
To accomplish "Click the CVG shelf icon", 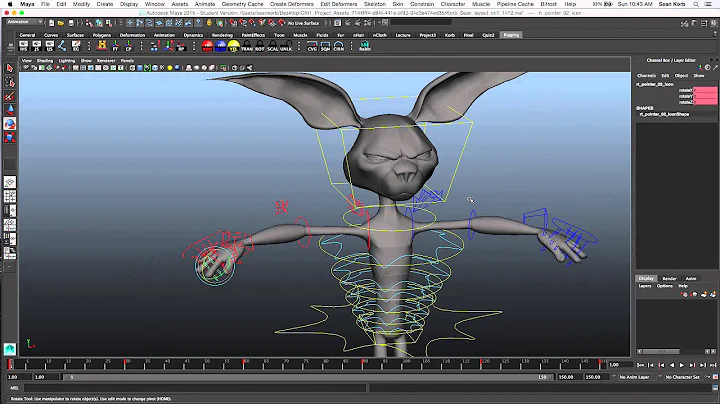I will 312,46.
